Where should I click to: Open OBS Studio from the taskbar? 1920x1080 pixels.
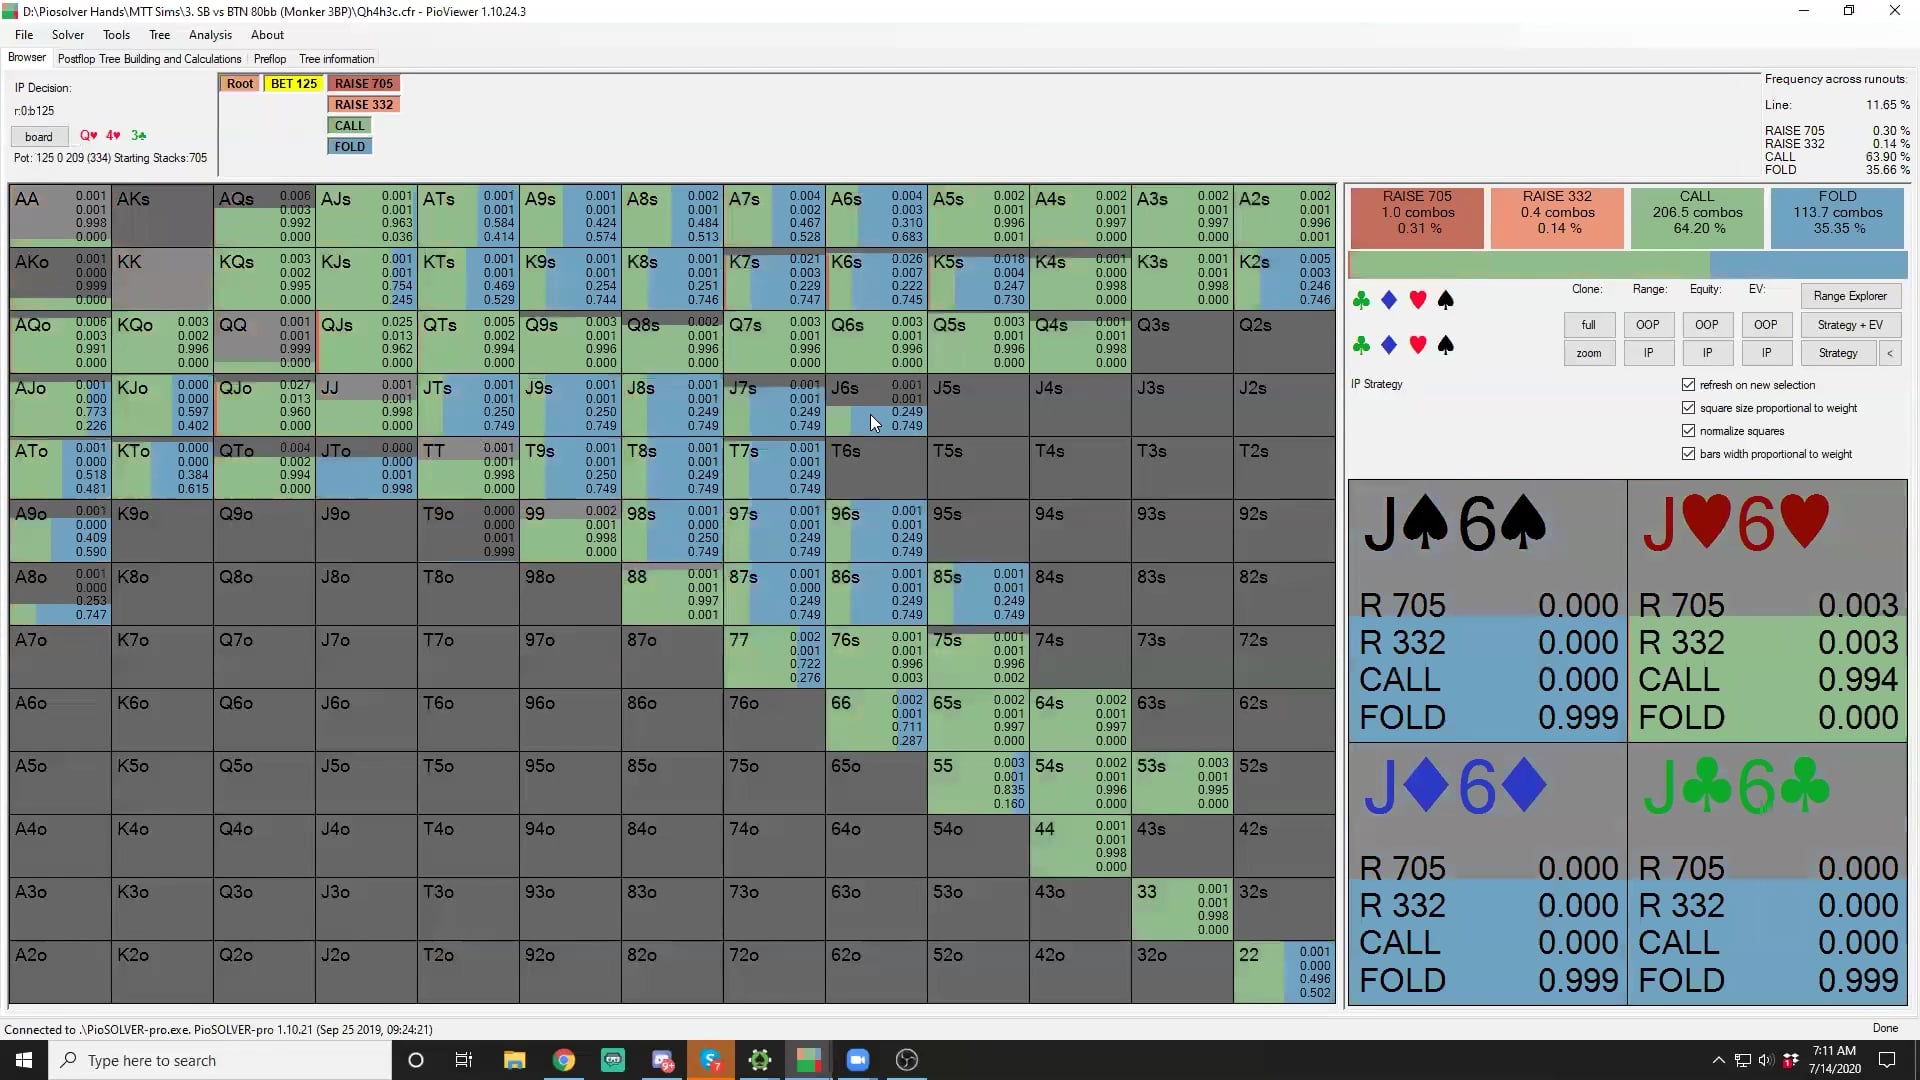(x=907, y=1060)
